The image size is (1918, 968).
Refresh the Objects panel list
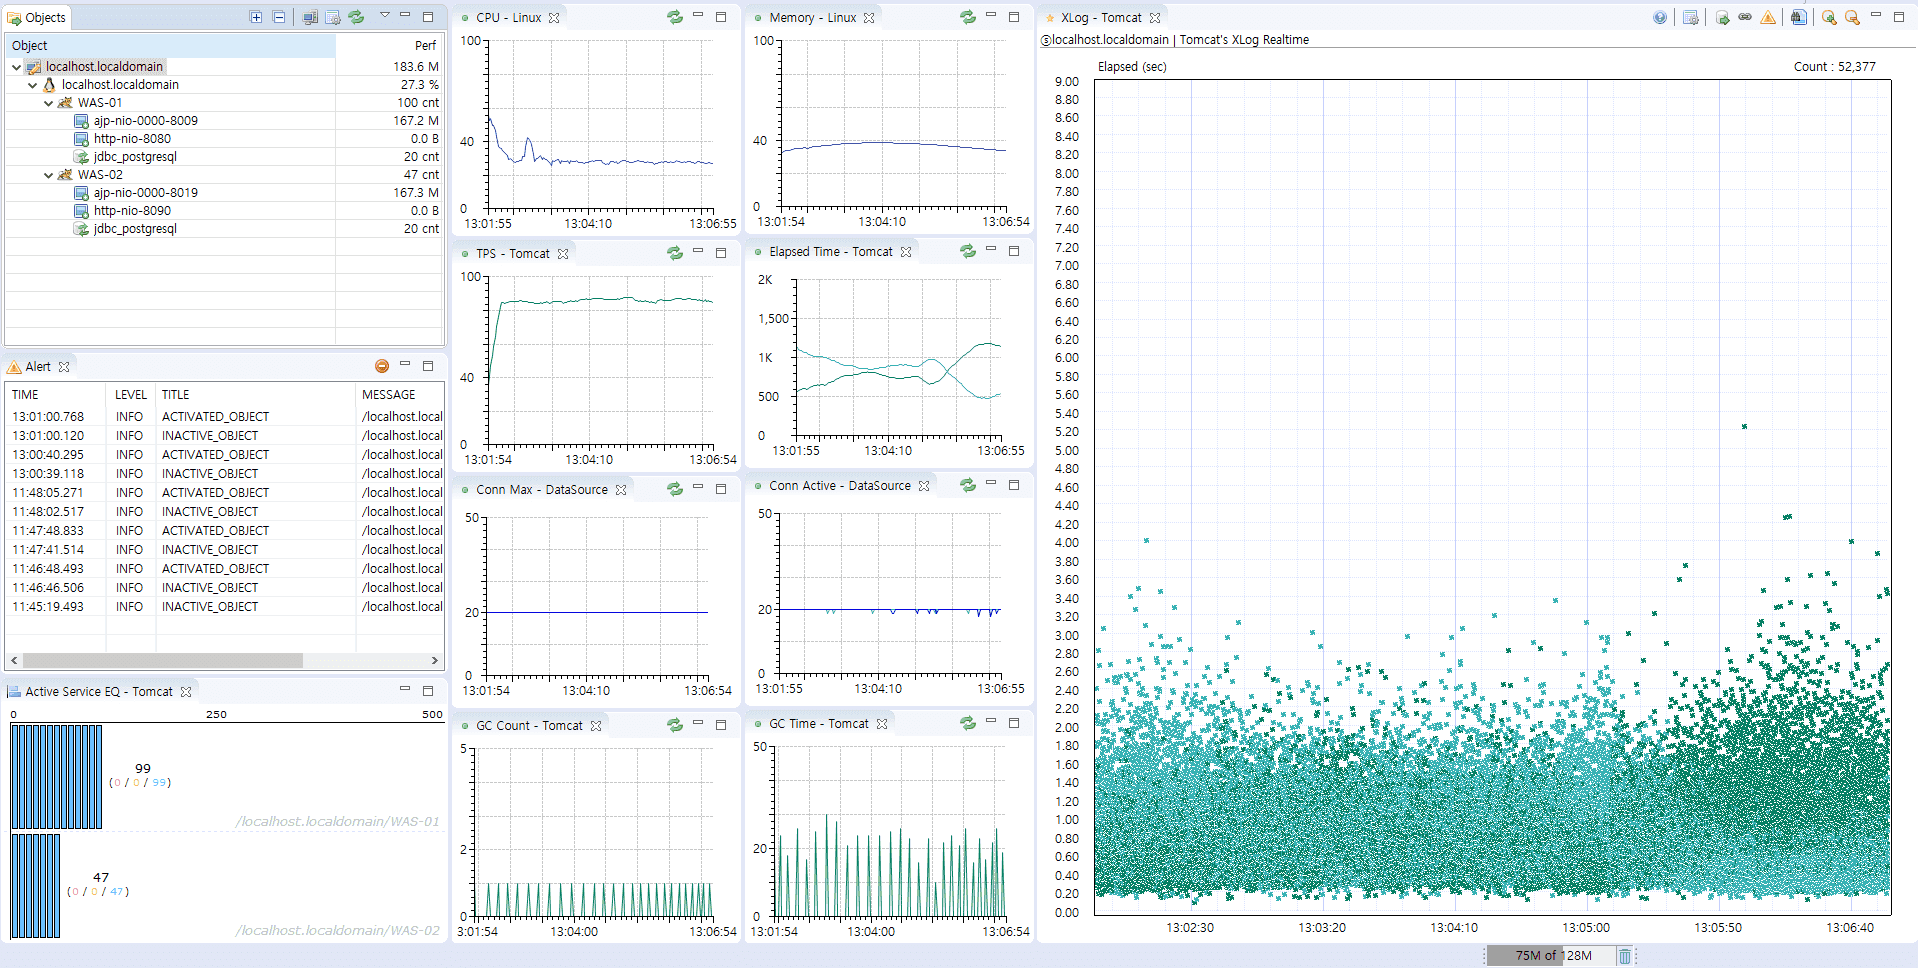(x=356, y=17)
